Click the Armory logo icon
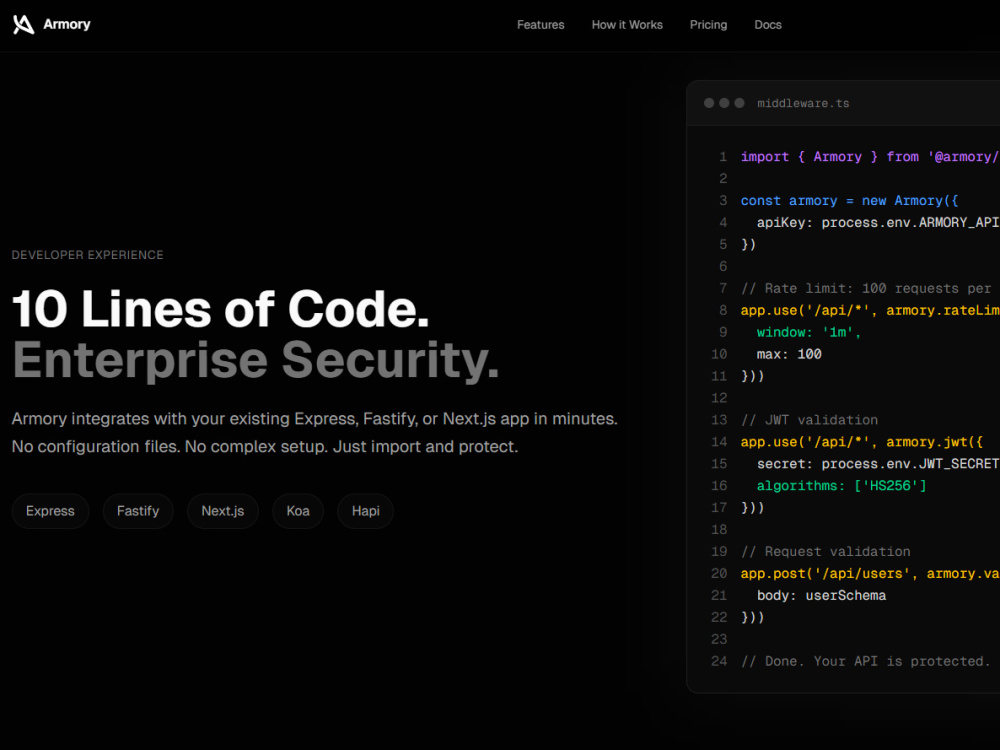The height and width of the screenshot is (750, 1000). [x=24, y=24]
